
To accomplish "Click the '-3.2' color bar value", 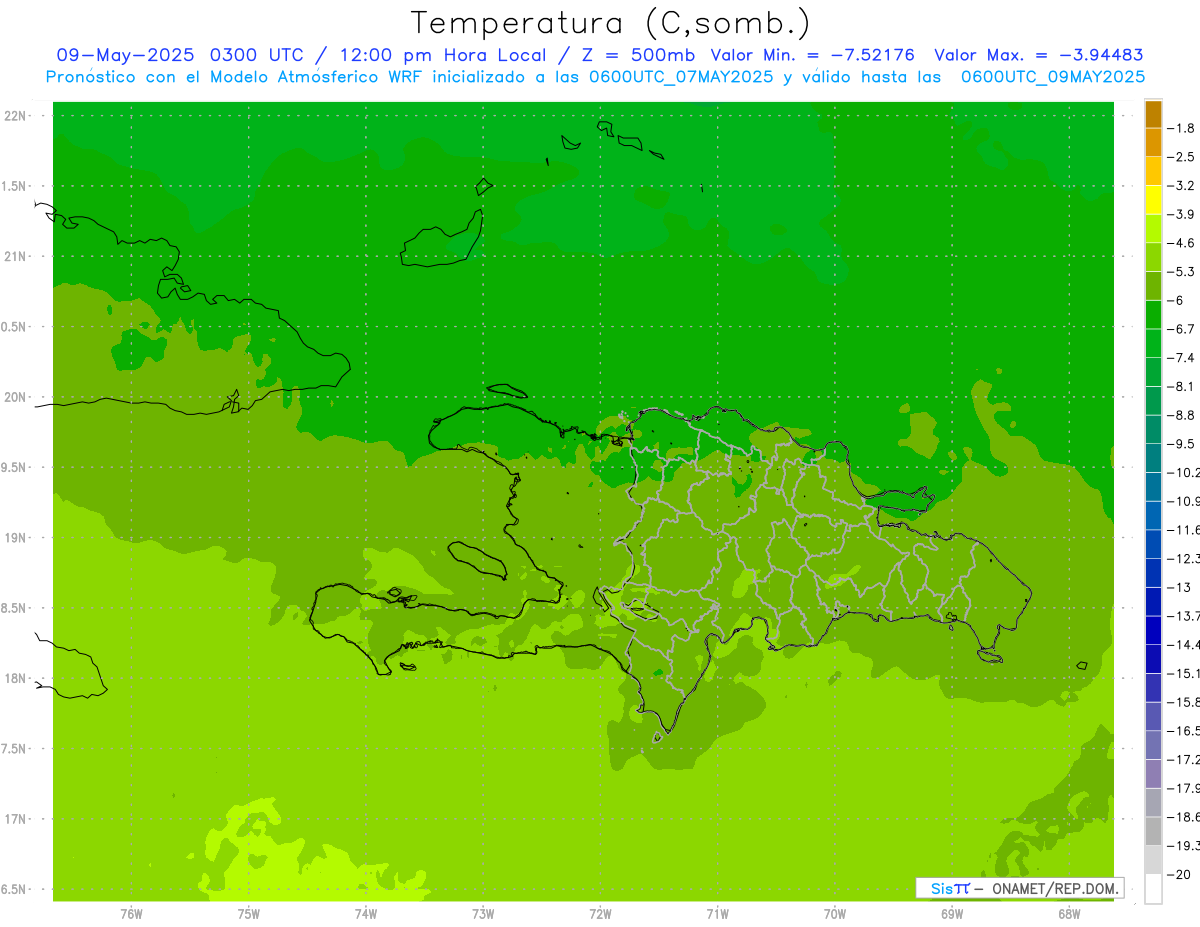I will coord(1183,186).
